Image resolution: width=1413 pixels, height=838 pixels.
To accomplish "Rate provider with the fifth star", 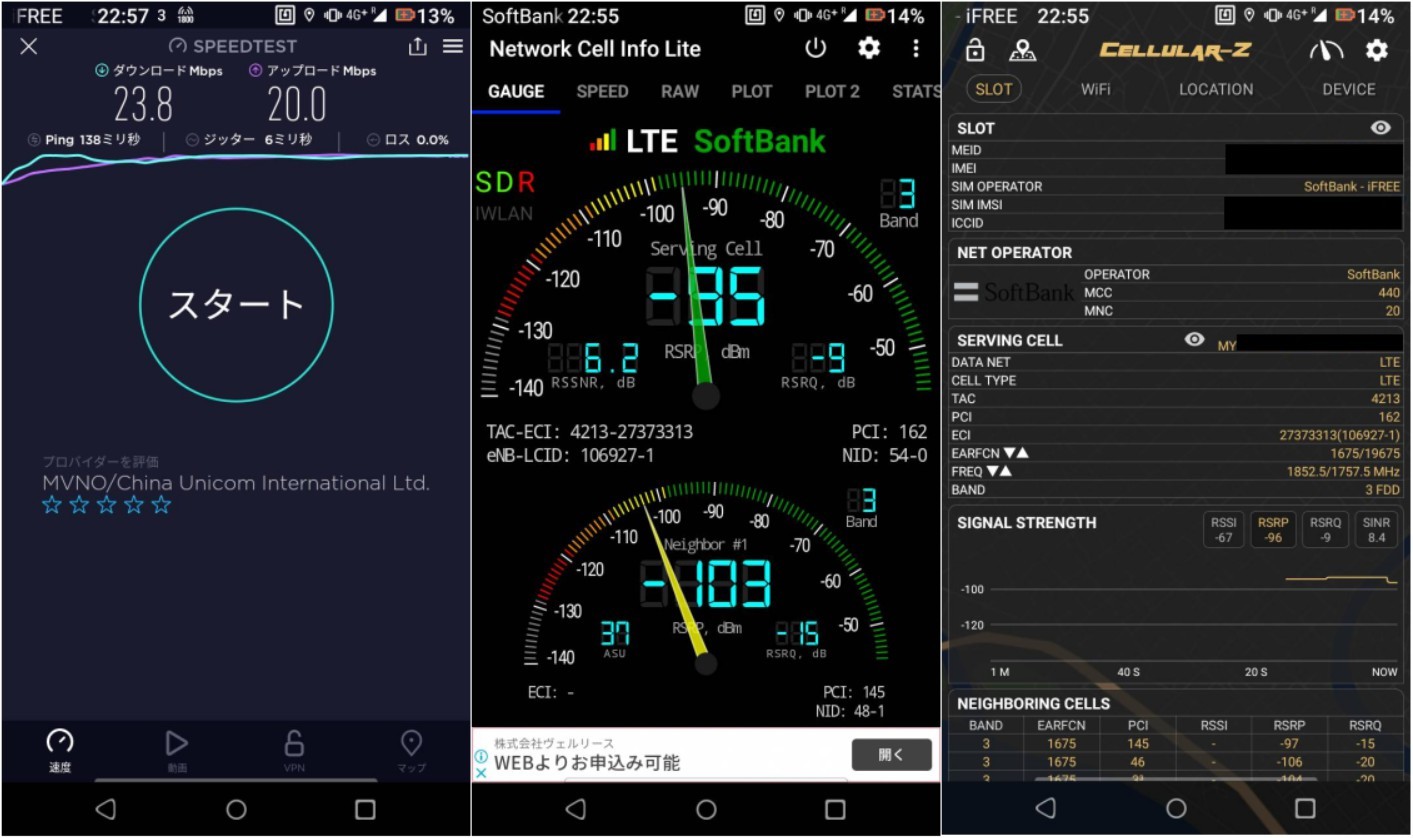I will coord(162,506).
